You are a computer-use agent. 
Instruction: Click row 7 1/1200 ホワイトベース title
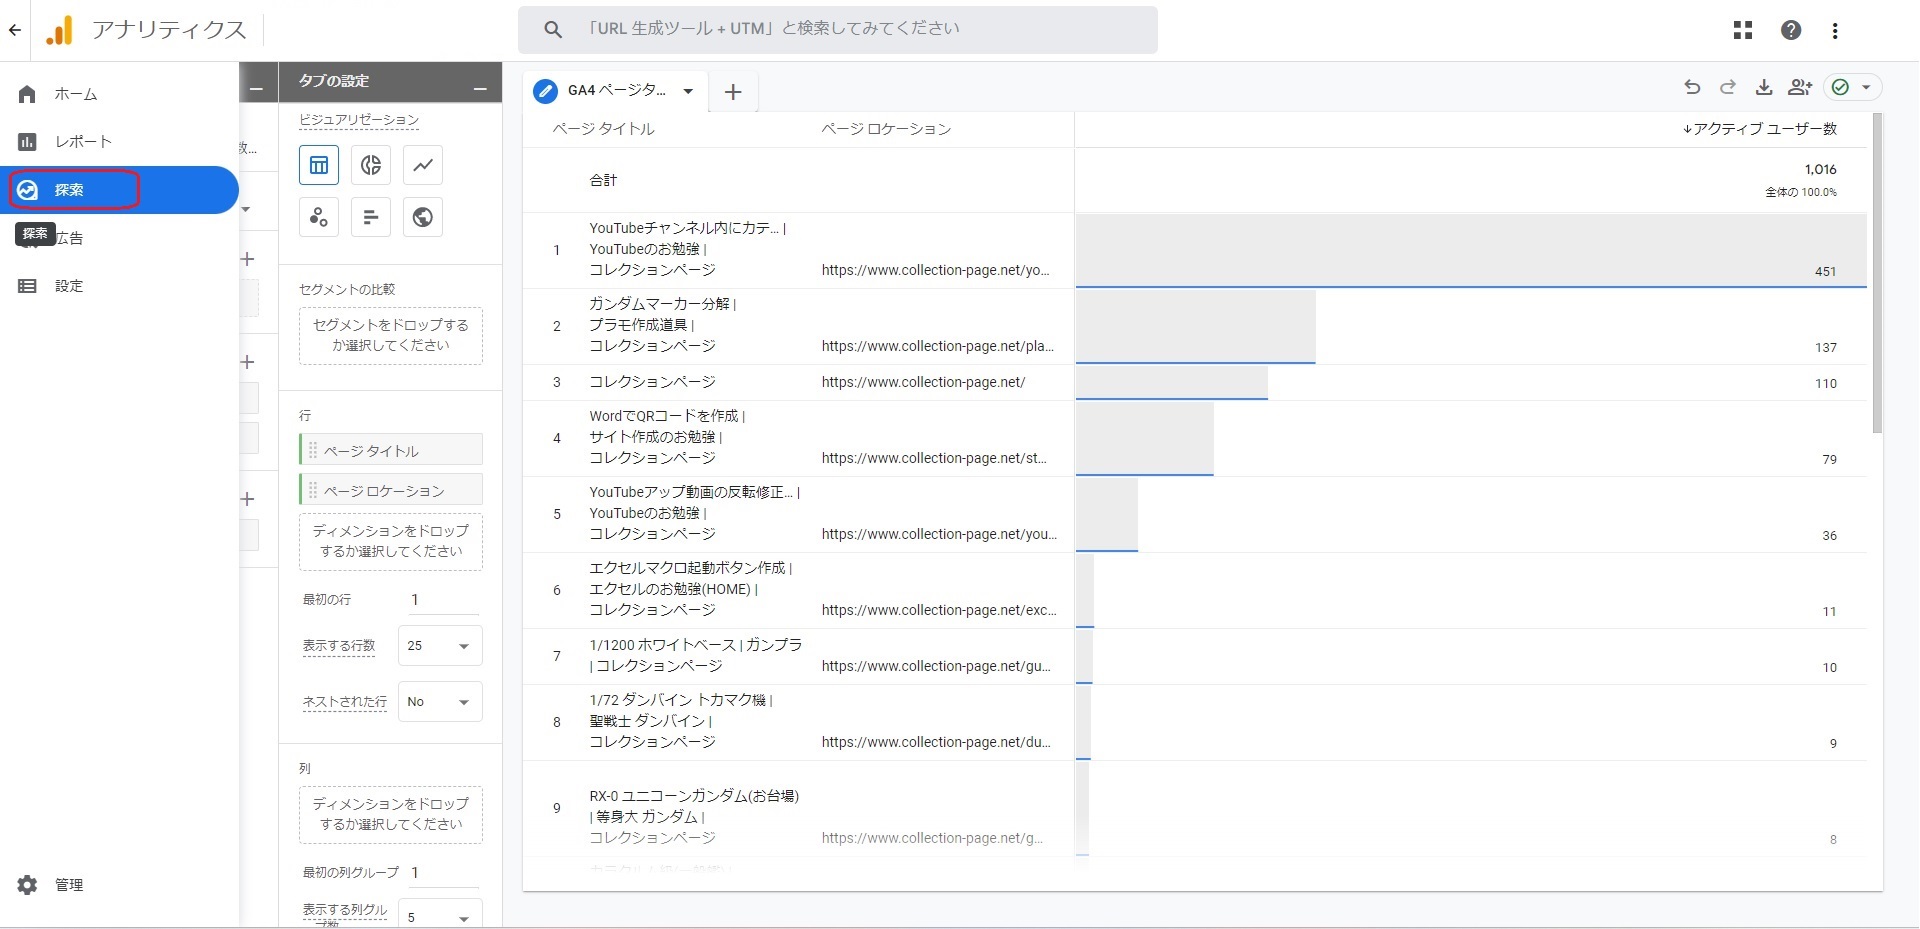(x=696, y=655)
